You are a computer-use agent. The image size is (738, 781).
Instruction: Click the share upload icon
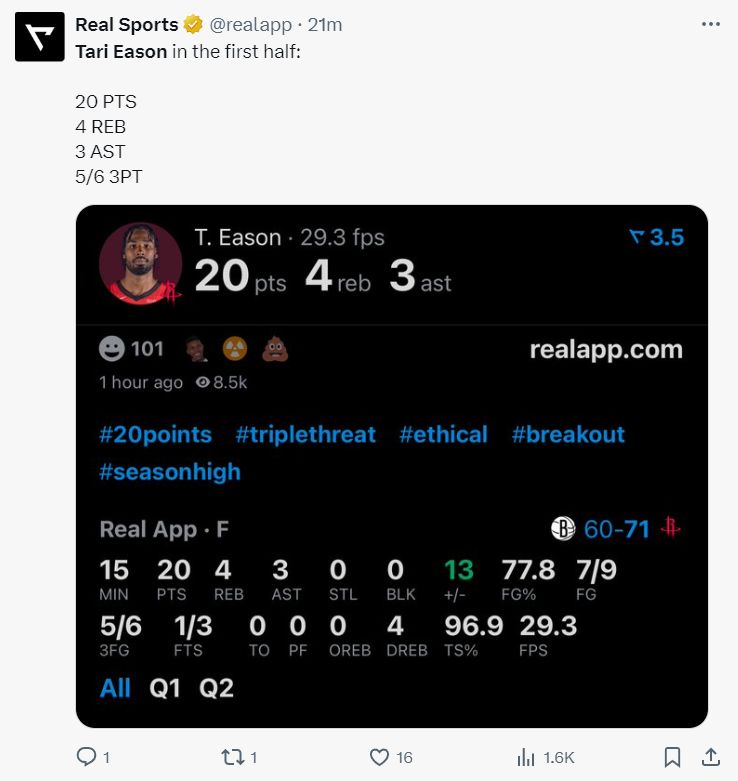(x=711, y=757)
